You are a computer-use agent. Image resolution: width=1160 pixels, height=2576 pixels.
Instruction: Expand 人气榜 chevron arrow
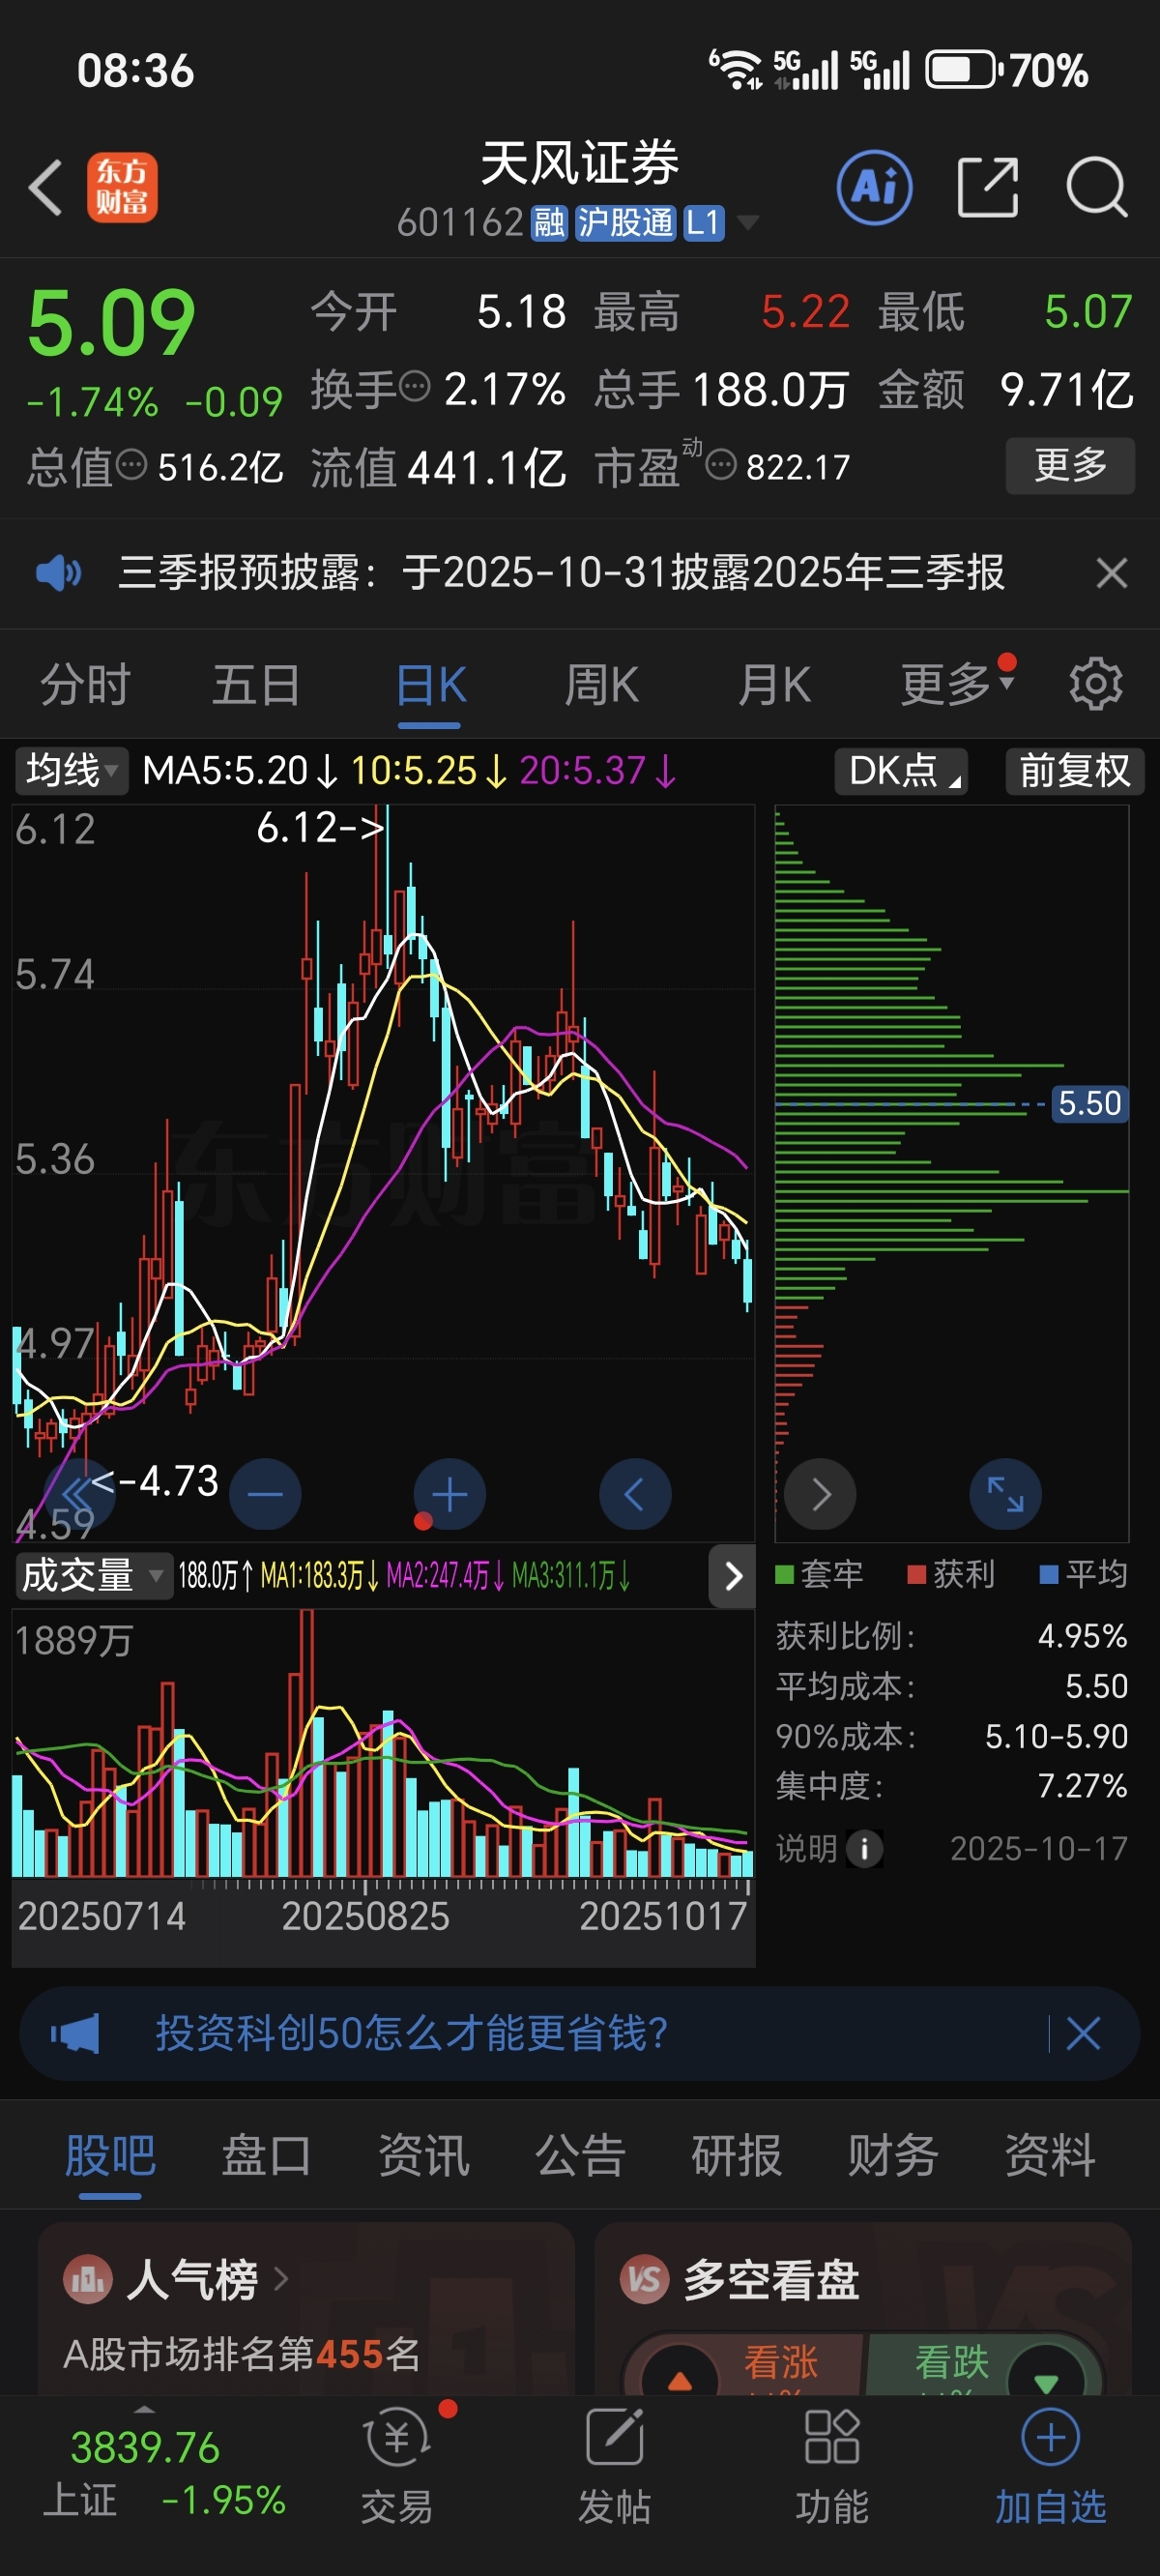click(281, 2279)
